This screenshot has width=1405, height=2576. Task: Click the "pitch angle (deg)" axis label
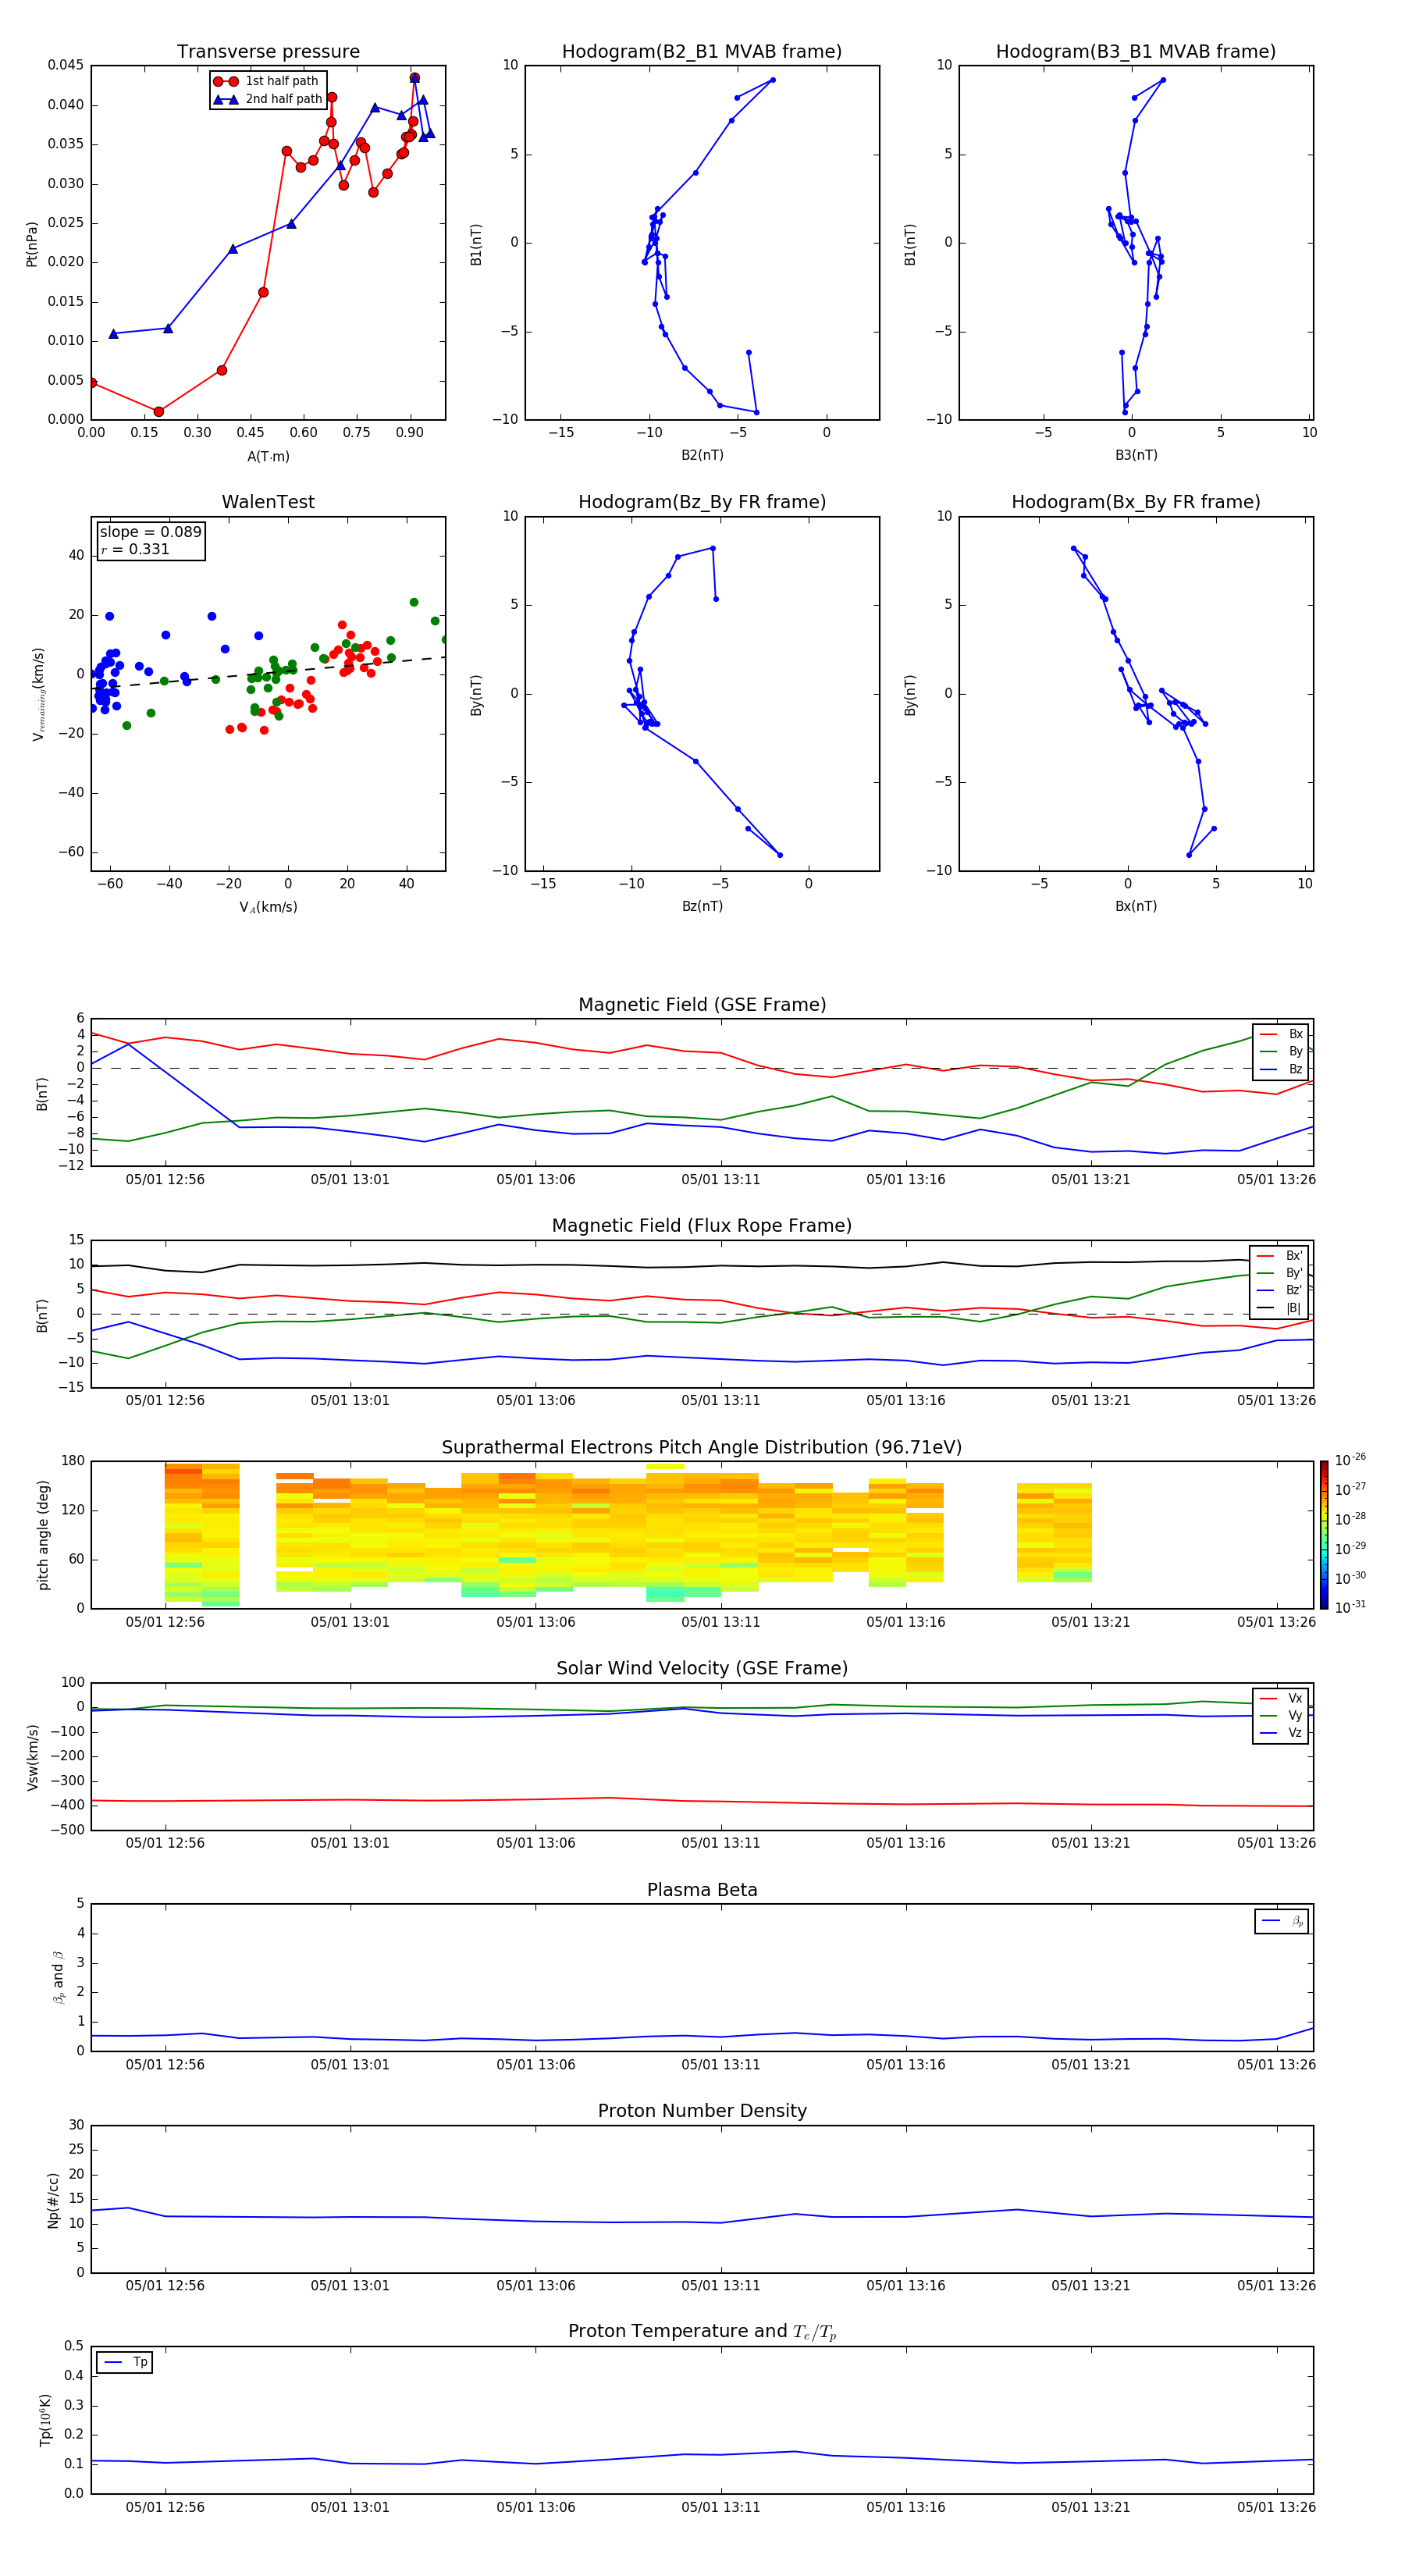(43, 1535)
